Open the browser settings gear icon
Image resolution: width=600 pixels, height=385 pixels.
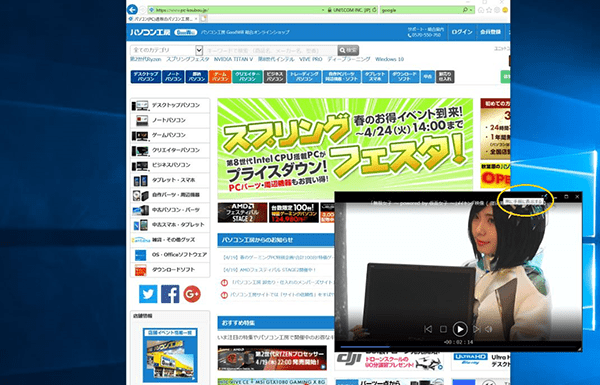(x=497, y=10)
